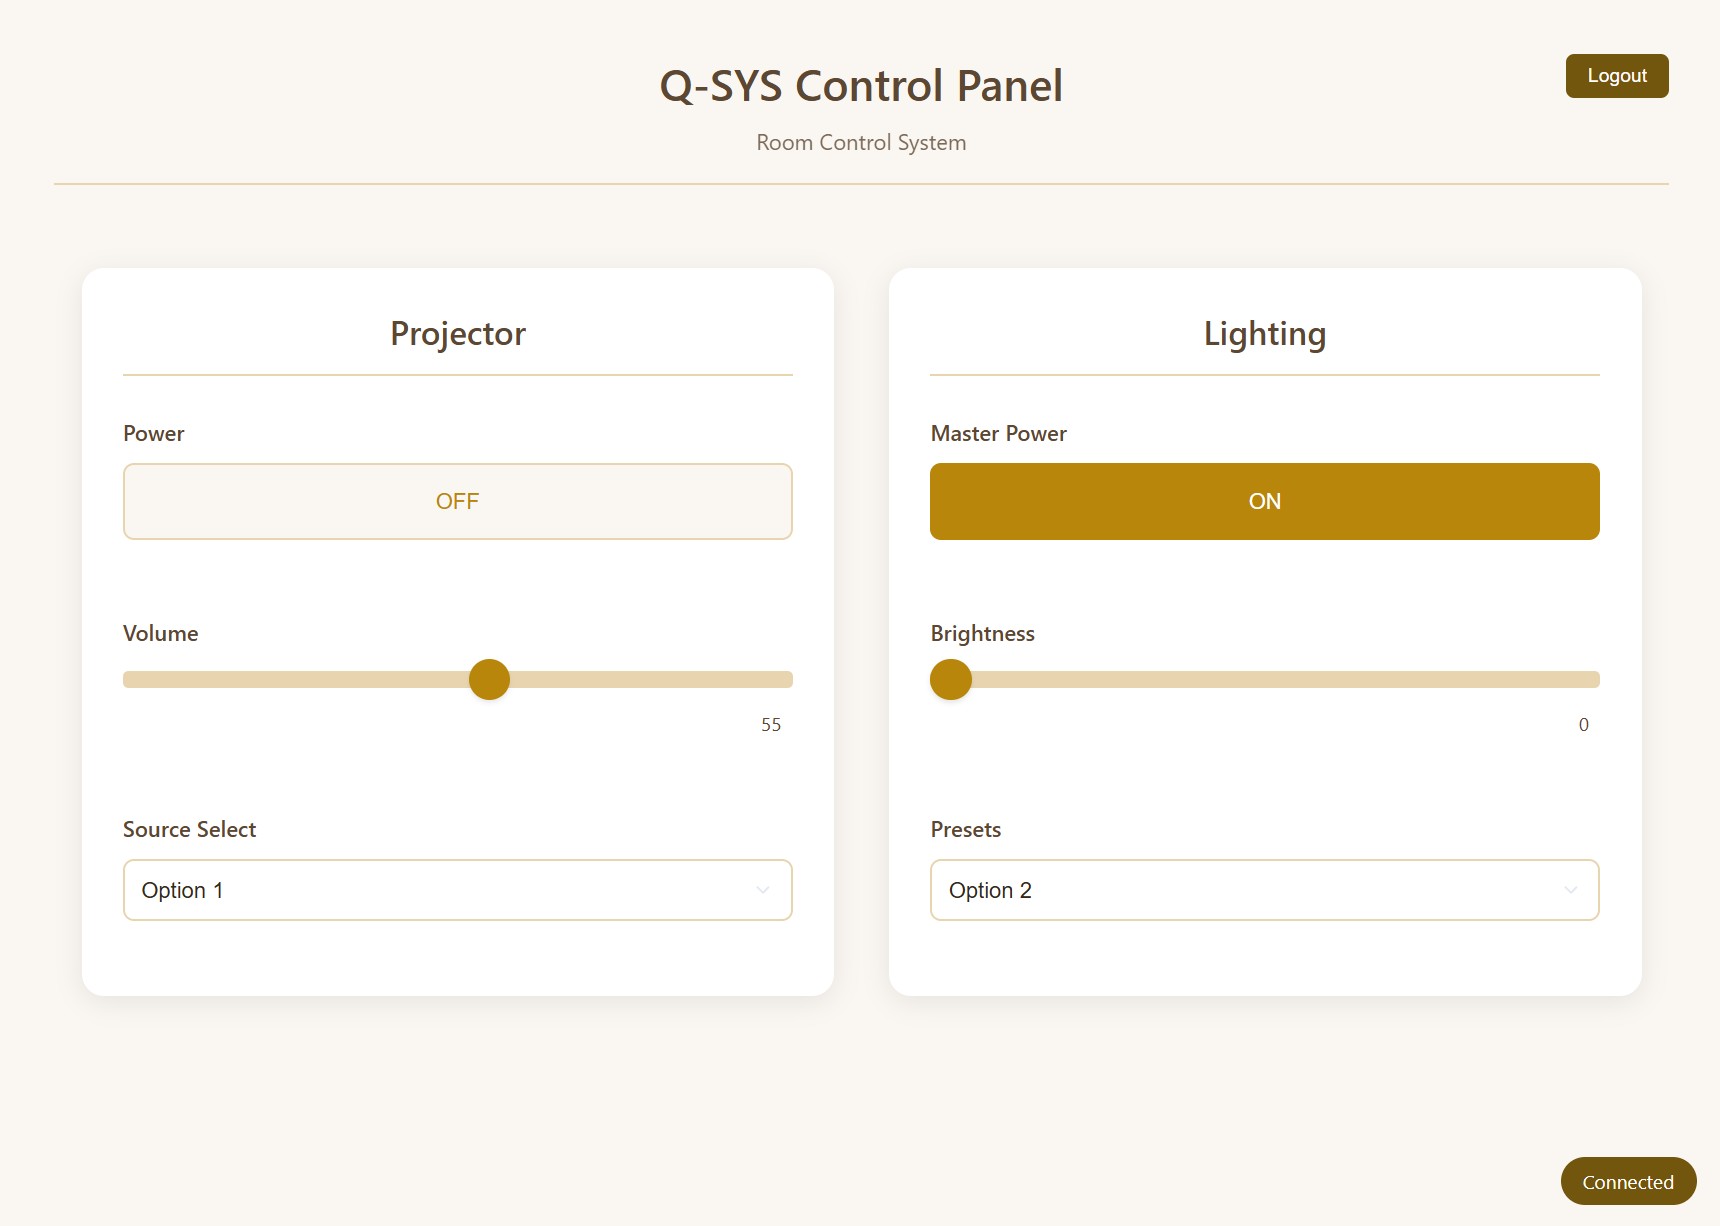This screenshot has width=1720, height=1226.
Task: Toggle the Projector Power OFF switch
Action: (x=457, y=501)
